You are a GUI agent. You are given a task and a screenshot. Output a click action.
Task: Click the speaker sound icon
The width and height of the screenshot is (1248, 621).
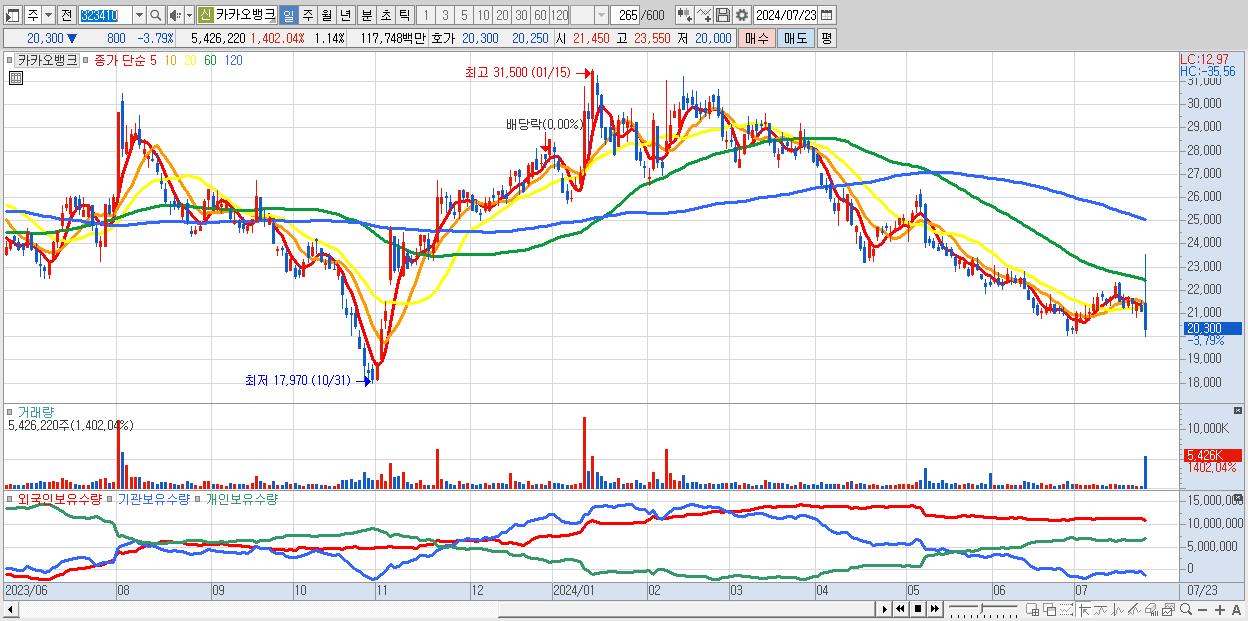pos(175,15)
